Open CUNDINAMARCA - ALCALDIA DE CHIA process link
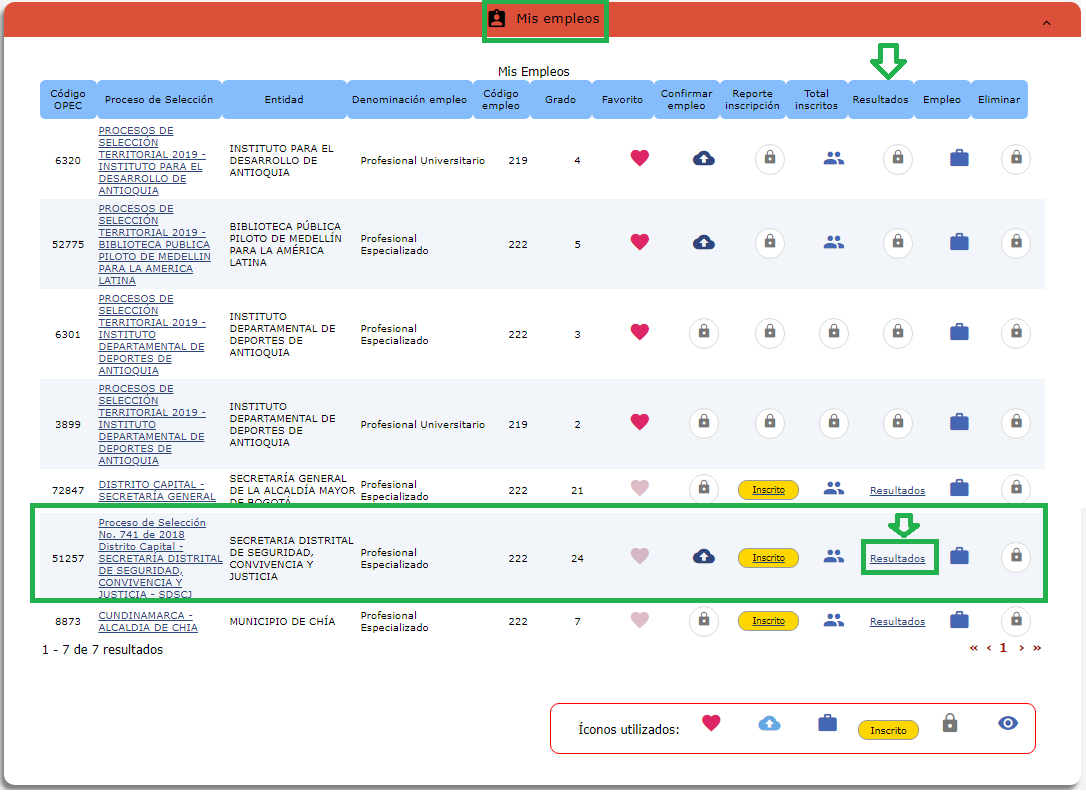Image resolution: width=1086 pixels, height=796 pixels. pyautogui.click(x=147, y=621)
